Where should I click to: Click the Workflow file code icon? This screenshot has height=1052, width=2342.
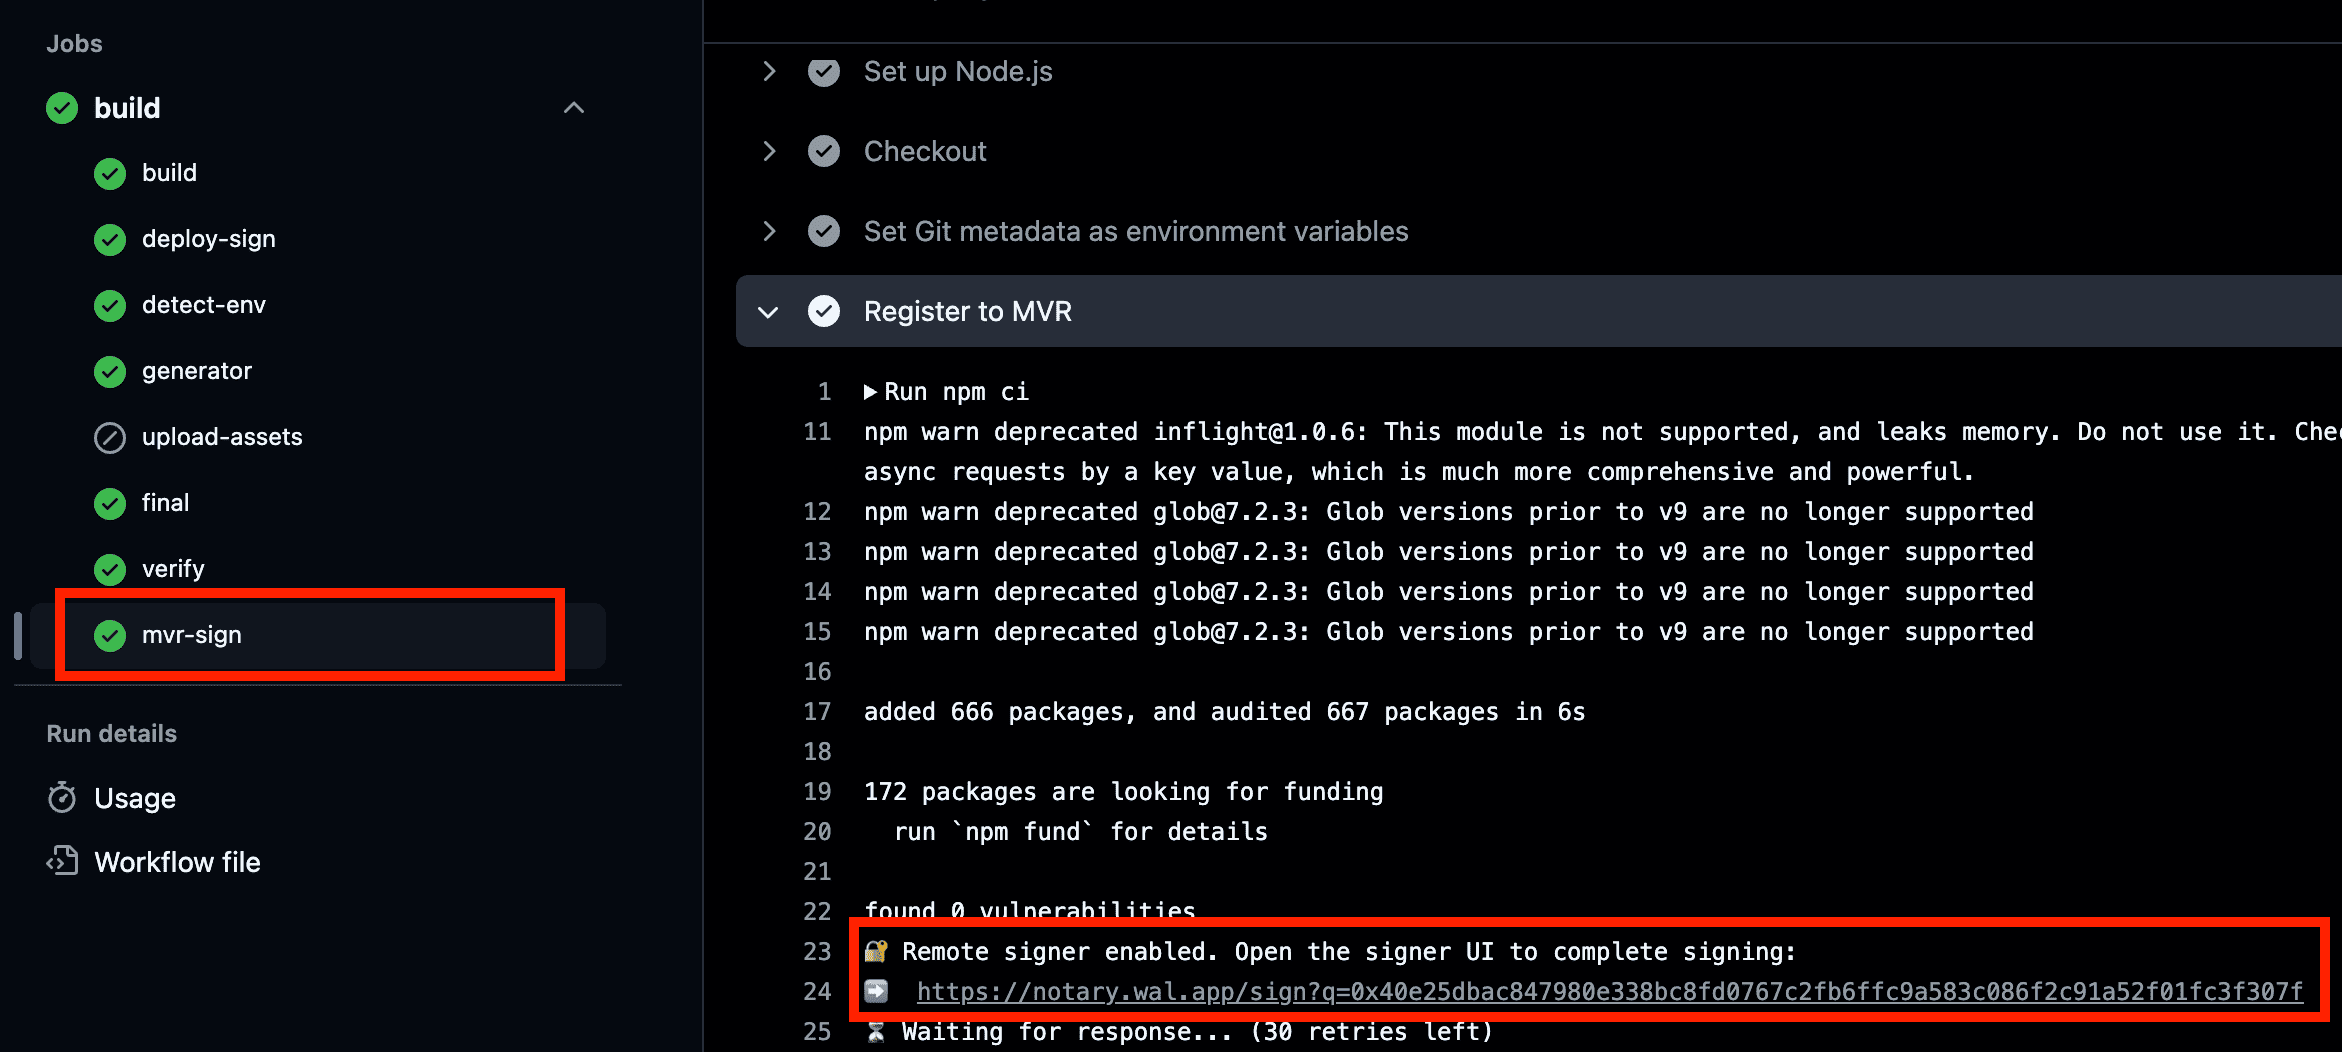pos(62,861)
